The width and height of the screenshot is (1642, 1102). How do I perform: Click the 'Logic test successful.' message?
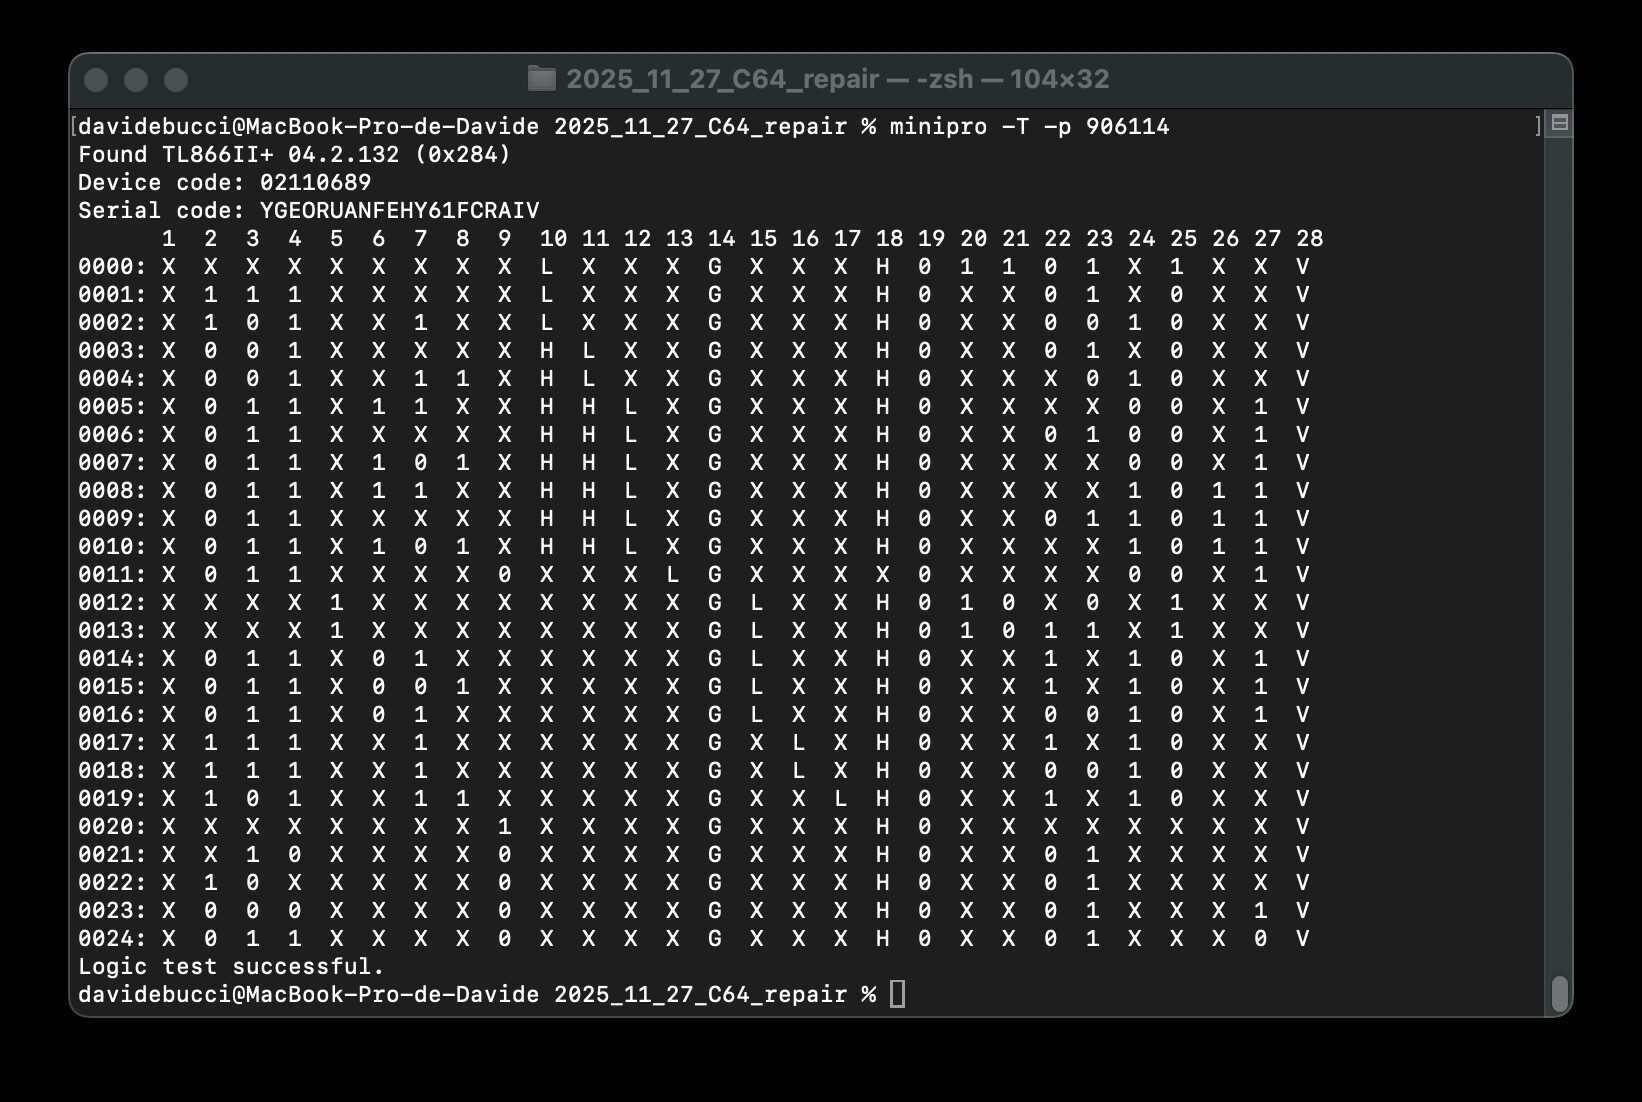[x=231, y=966]
